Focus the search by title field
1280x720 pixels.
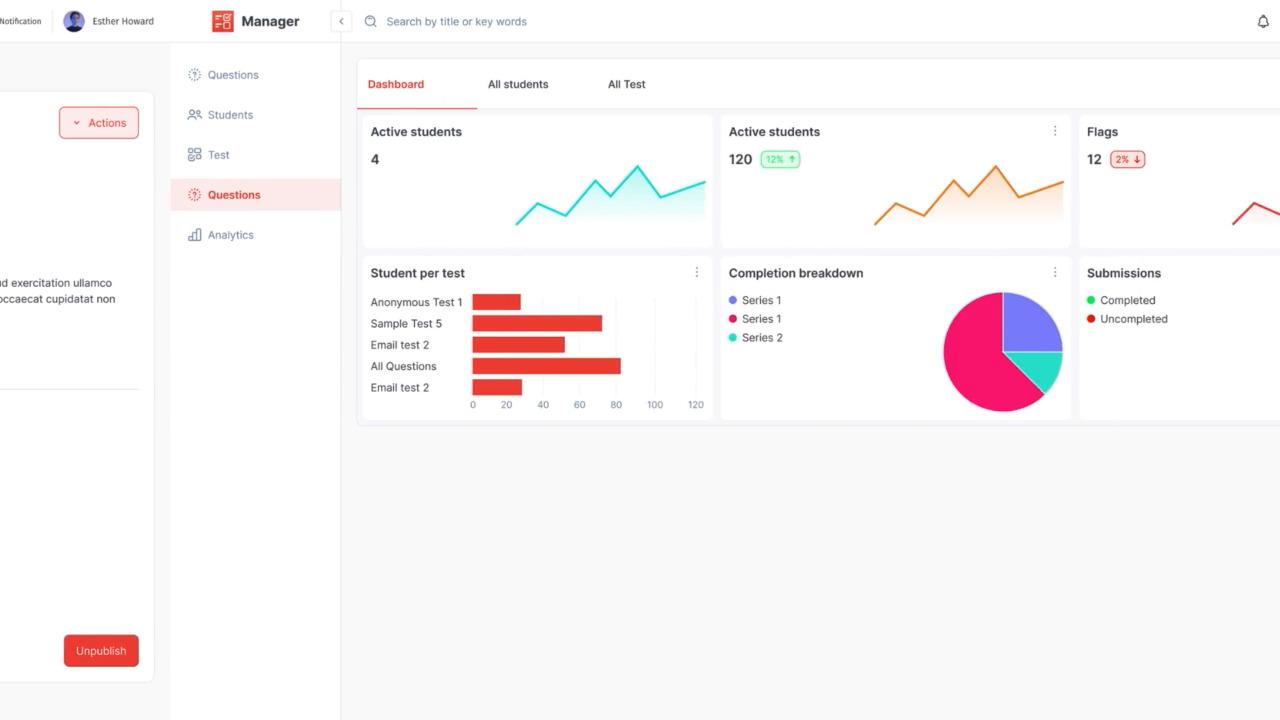(x=456, y=21)
